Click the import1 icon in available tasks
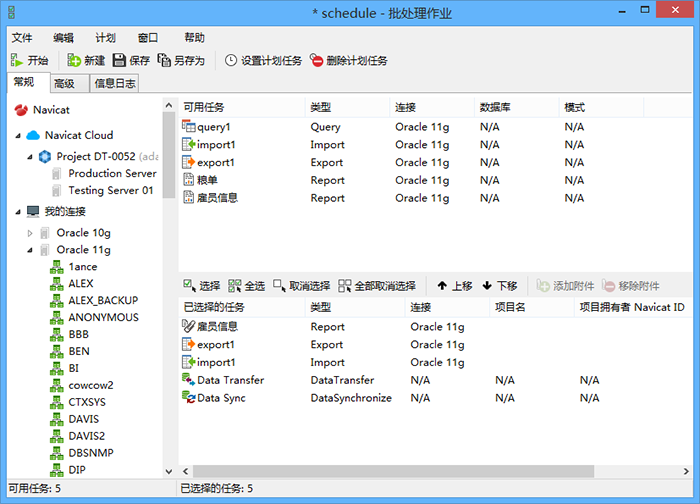 (189, 145)
